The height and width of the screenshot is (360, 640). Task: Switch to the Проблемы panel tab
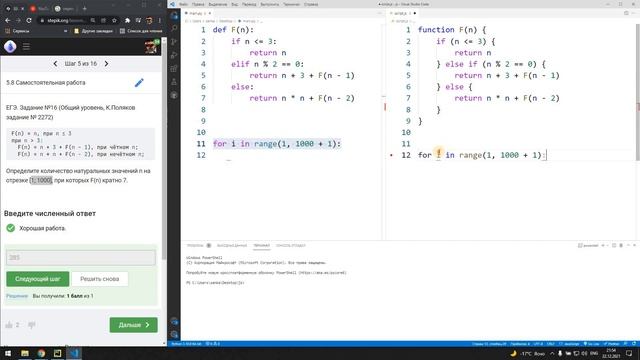[x=195, y=245]
